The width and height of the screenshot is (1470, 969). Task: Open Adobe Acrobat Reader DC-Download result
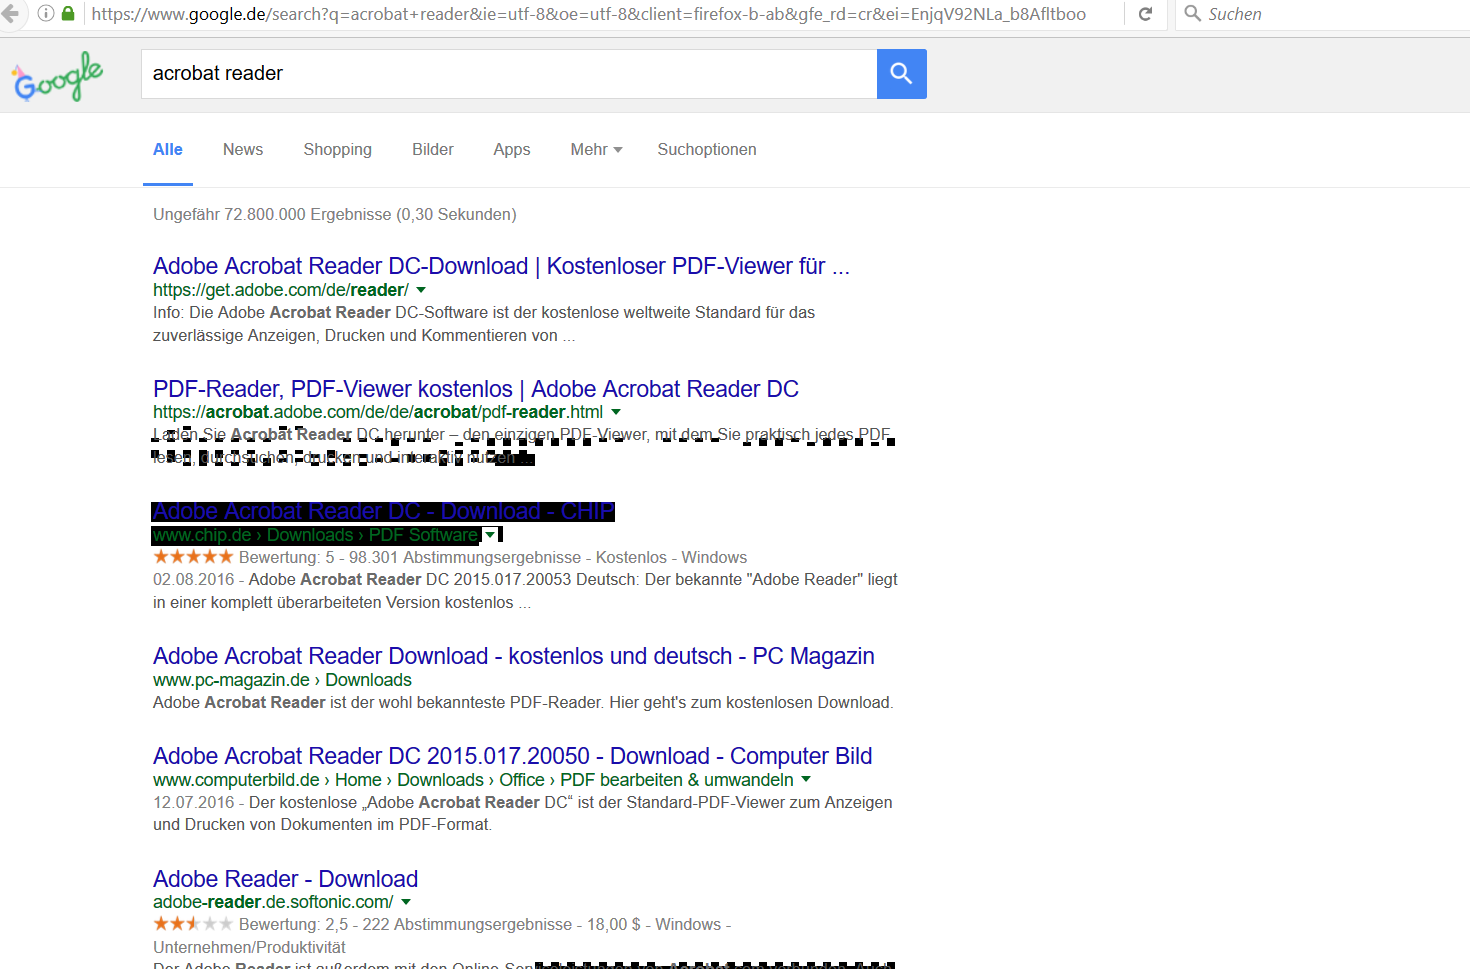coord(501,266)
